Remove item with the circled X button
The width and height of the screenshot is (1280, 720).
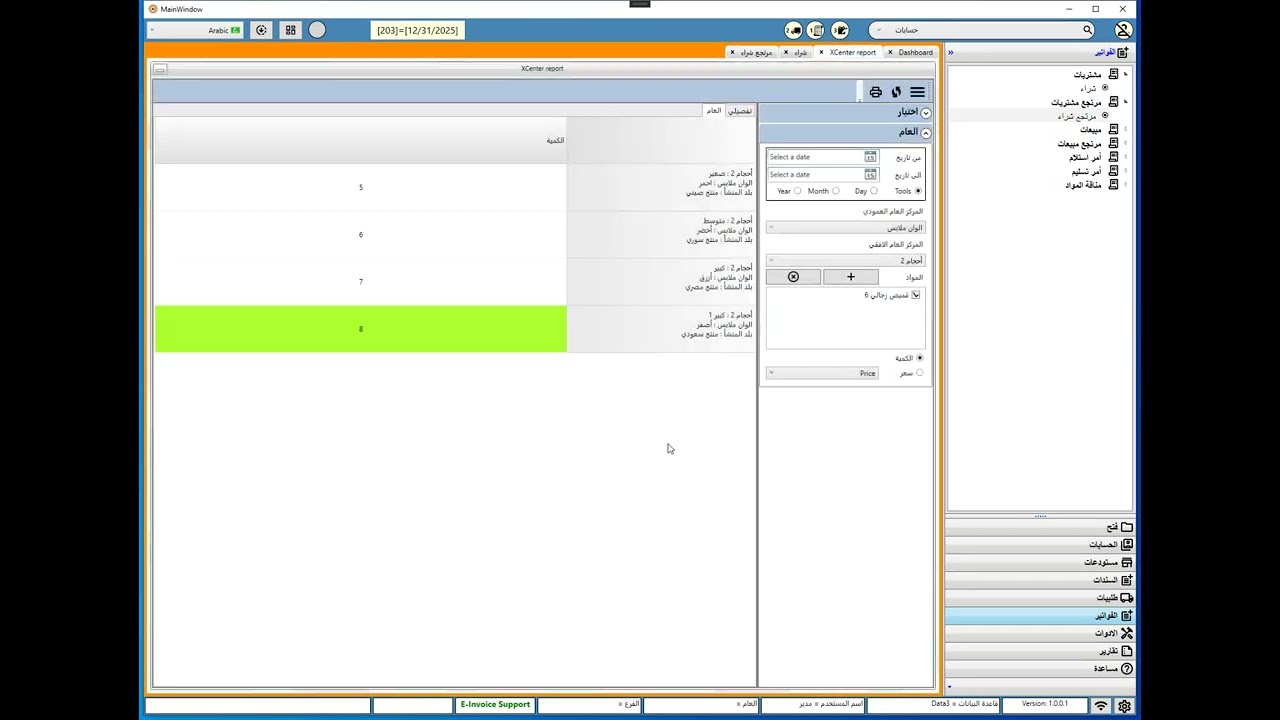pyautogui.click(x=793, y=277)
